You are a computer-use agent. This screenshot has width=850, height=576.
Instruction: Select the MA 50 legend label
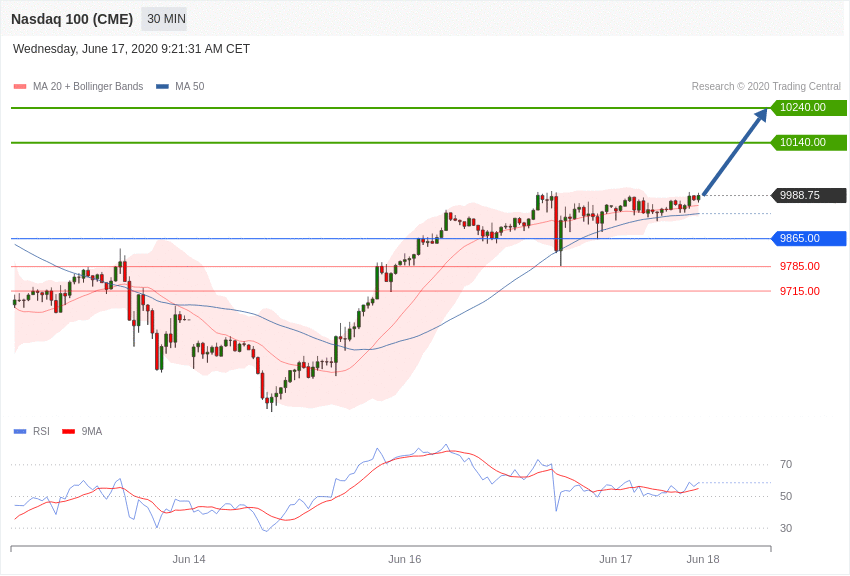coord(190,87)
